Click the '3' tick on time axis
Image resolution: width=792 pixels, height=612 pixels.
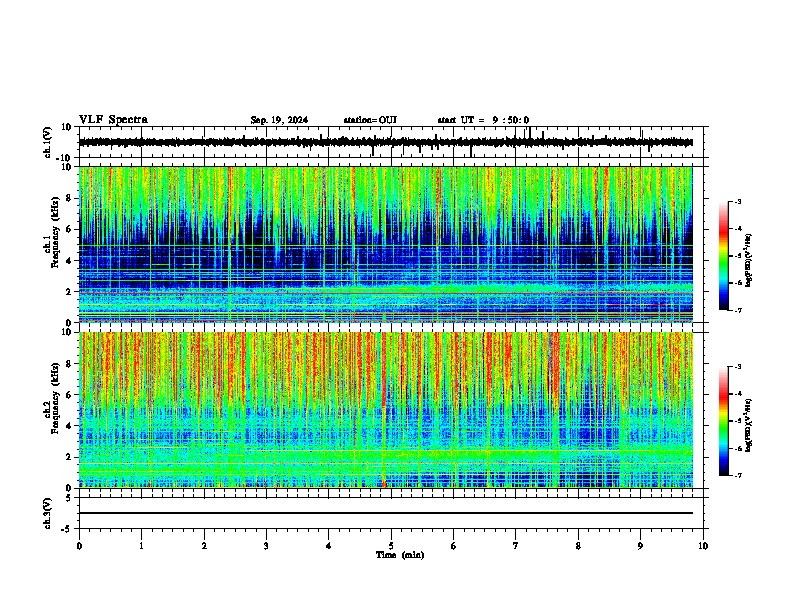pyautogui.click(x=266, y=546)
